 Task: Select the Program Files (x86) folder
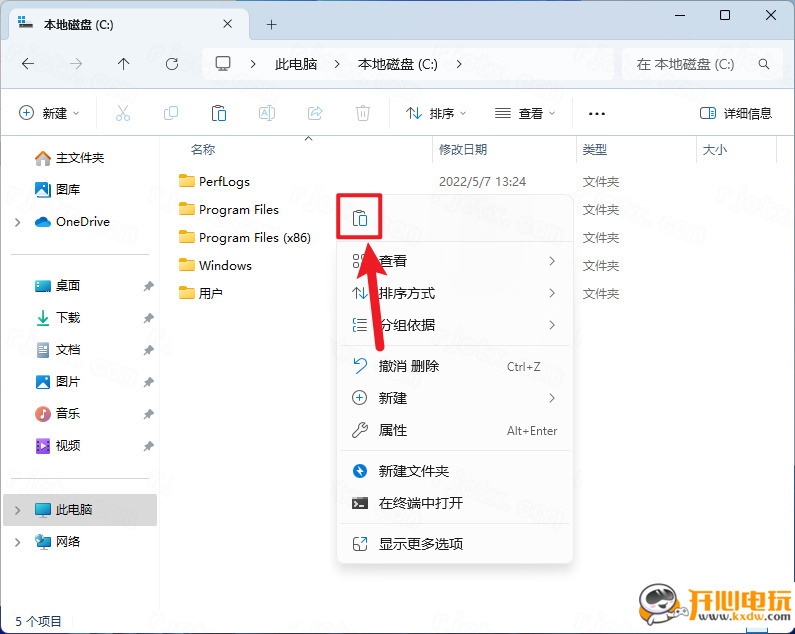click(245, 237)
